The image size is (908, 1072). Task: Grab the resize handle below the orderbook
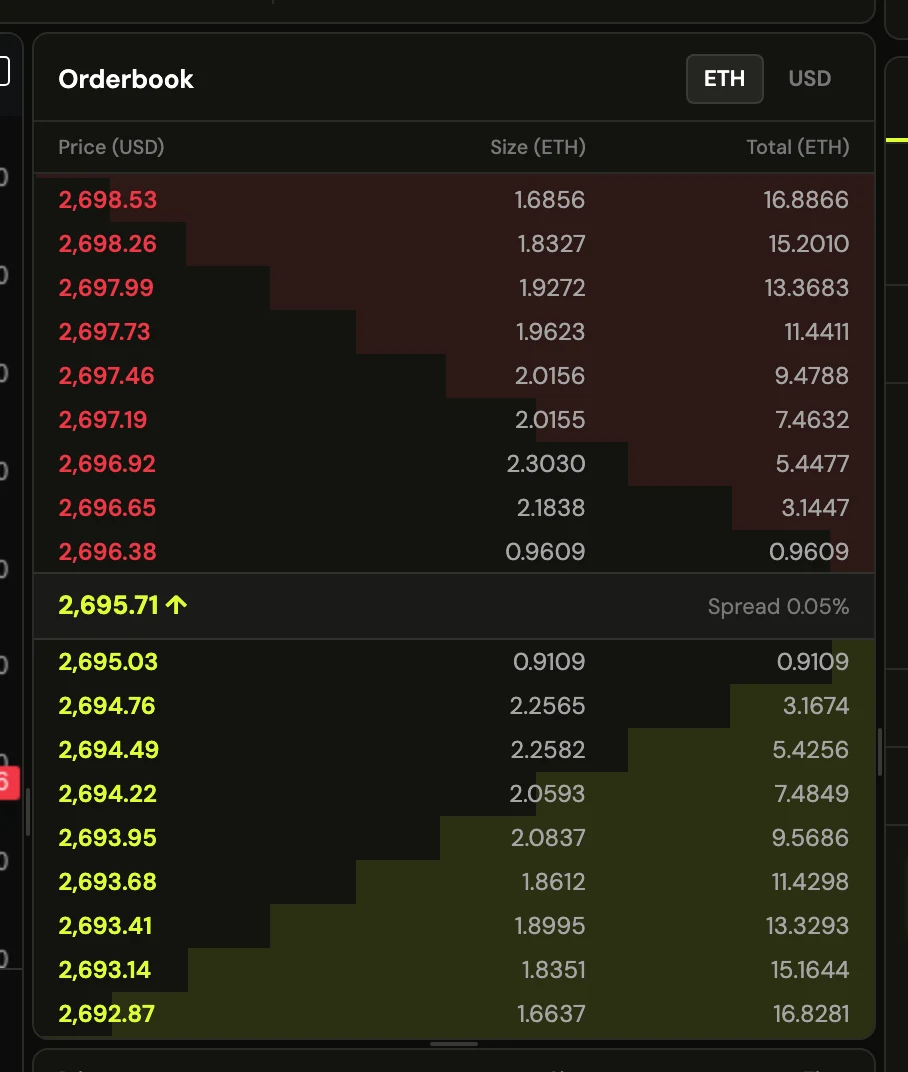[454, 1044]
